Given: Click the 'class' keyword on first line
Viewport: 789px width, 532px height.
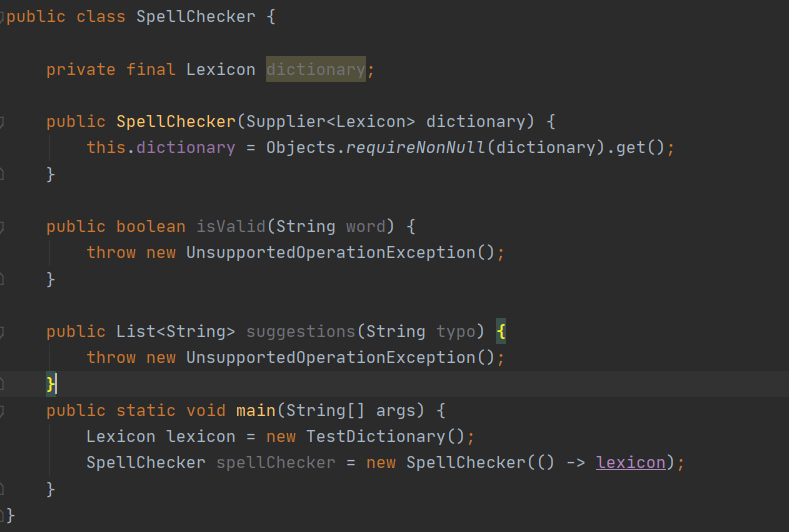Looking at the screenshot, I should coord(101,17).
